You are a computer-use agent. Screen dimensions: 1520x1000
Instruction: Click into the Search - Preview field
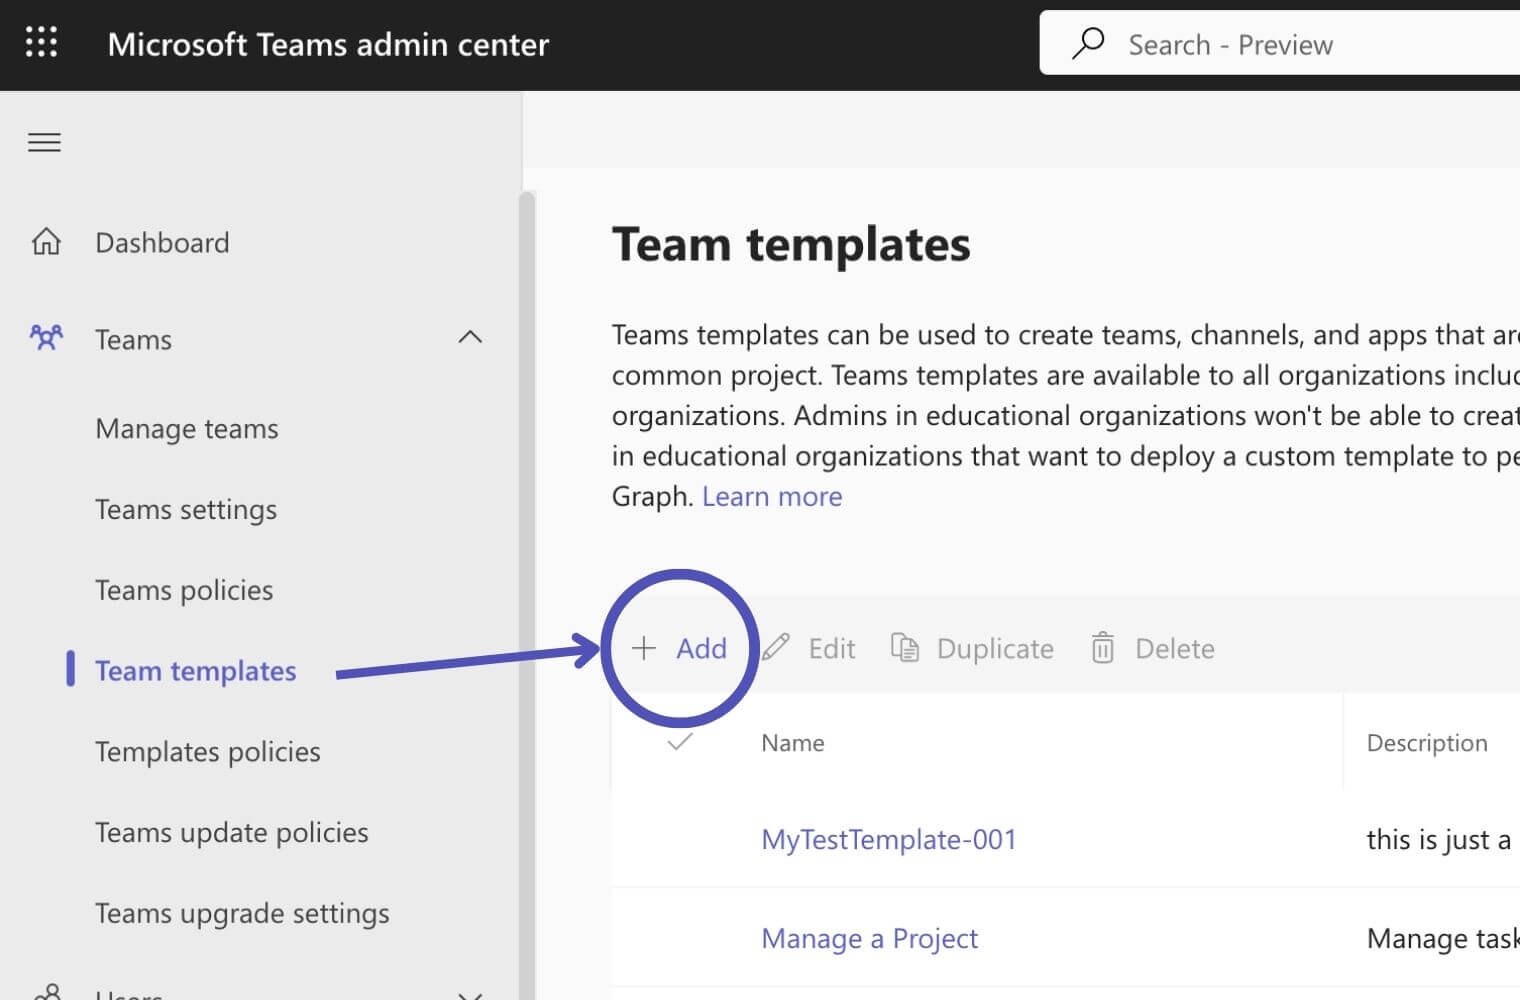coord(1280,44)
